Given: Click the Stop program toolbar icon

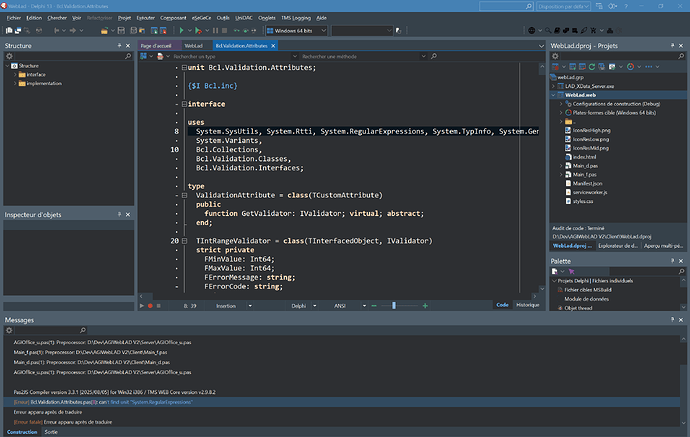Looking at the screenshot, I should coord(224,30).
